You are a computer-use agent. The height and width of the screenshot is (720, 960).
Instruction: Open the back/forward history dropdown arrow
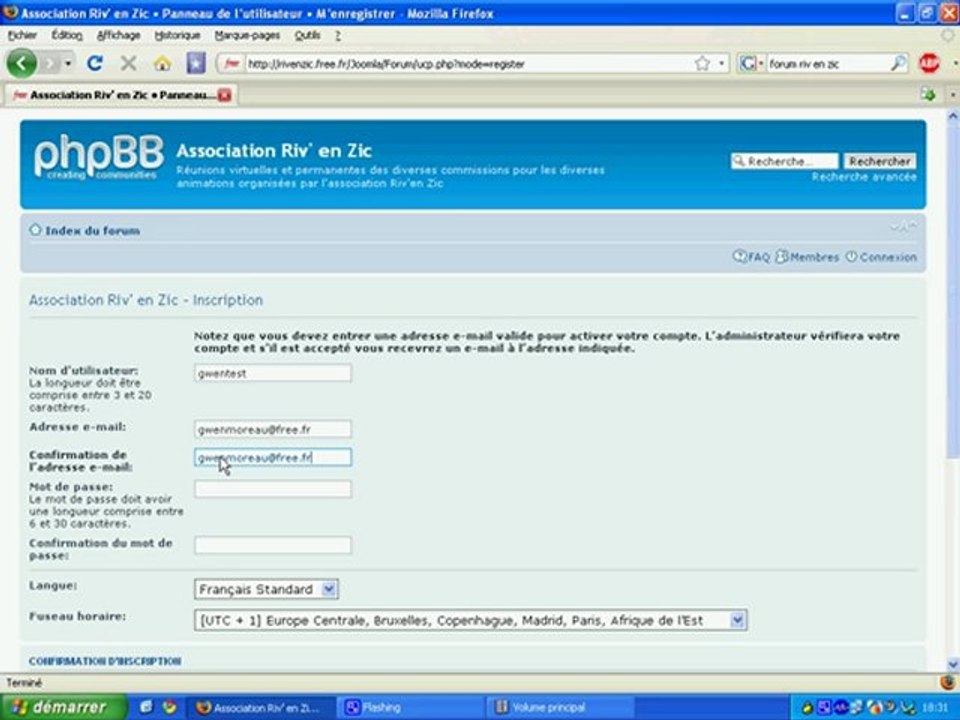click(x=68, y=63)
